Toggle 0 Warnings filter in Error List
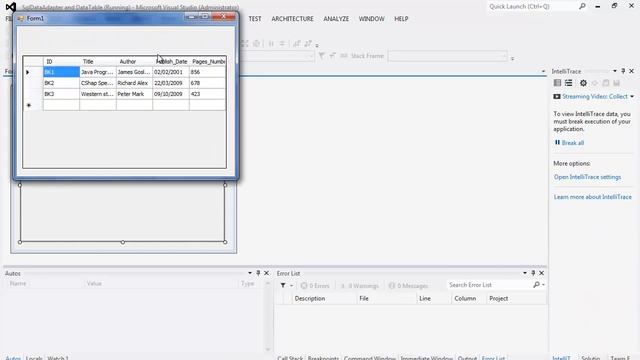The width and height of the screenshot is (640, 360). coord(360,286)
